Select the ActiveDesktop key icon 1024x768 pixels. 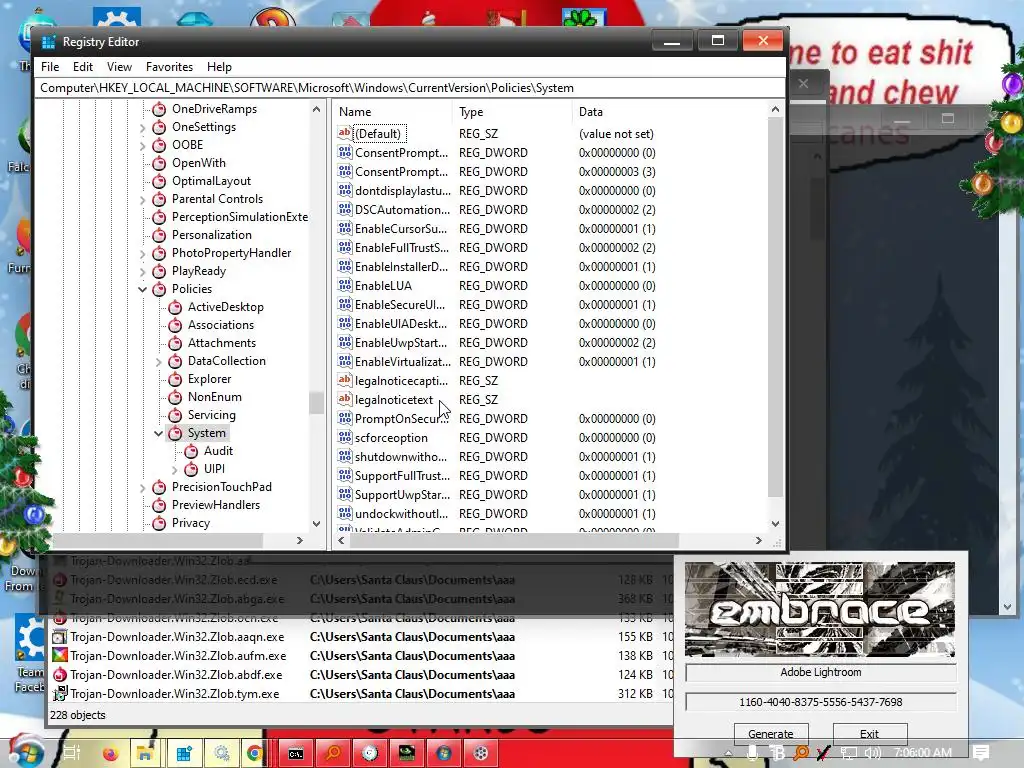(175, 307)
